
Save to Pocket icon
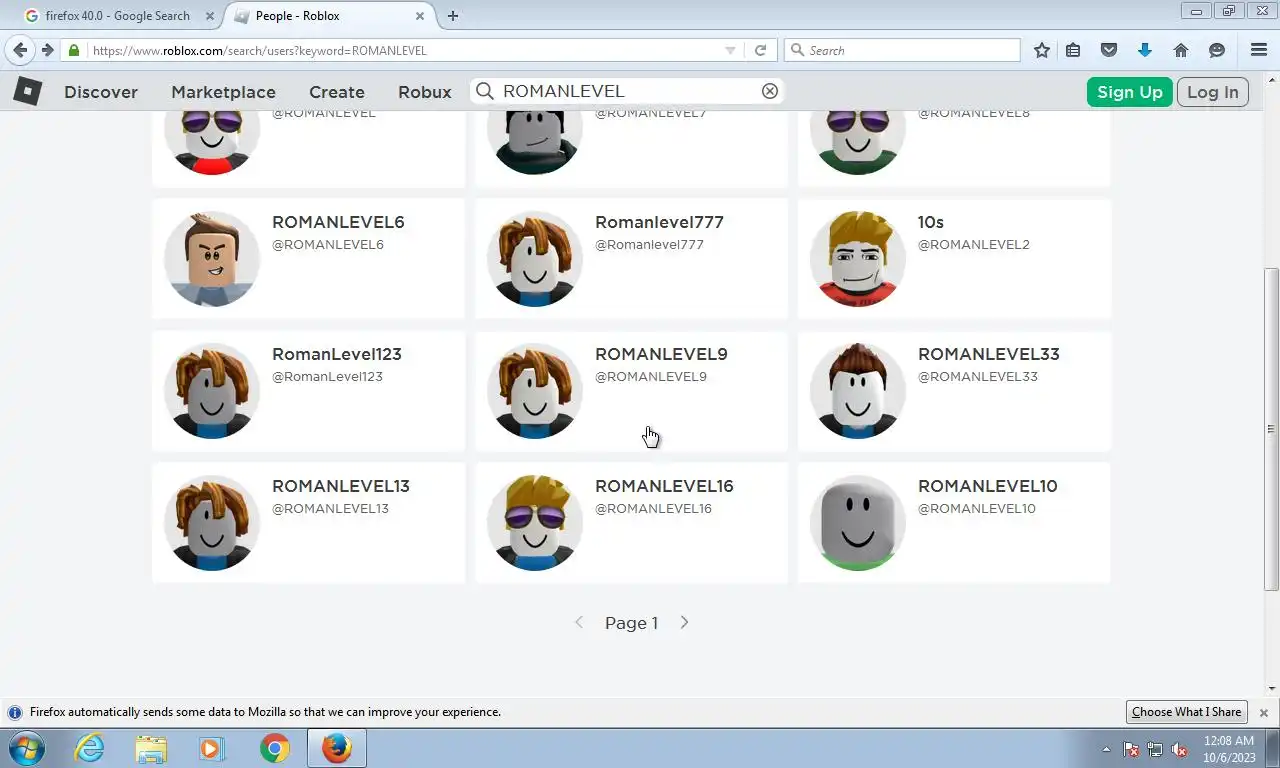point(1109,50)
